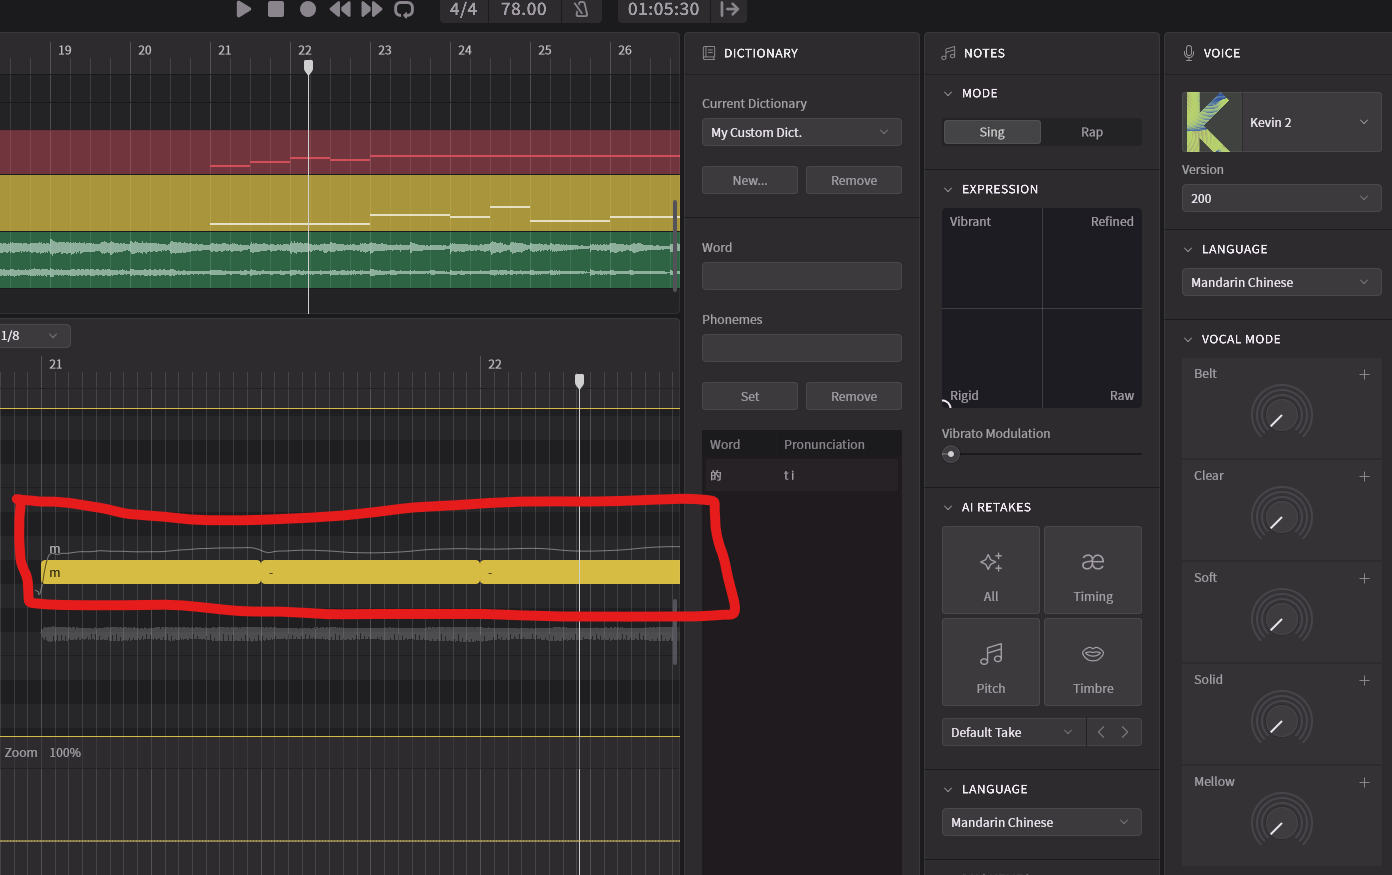Collapse the Expression section
Screen dimensions: 1392x875
tap(948, 189)
